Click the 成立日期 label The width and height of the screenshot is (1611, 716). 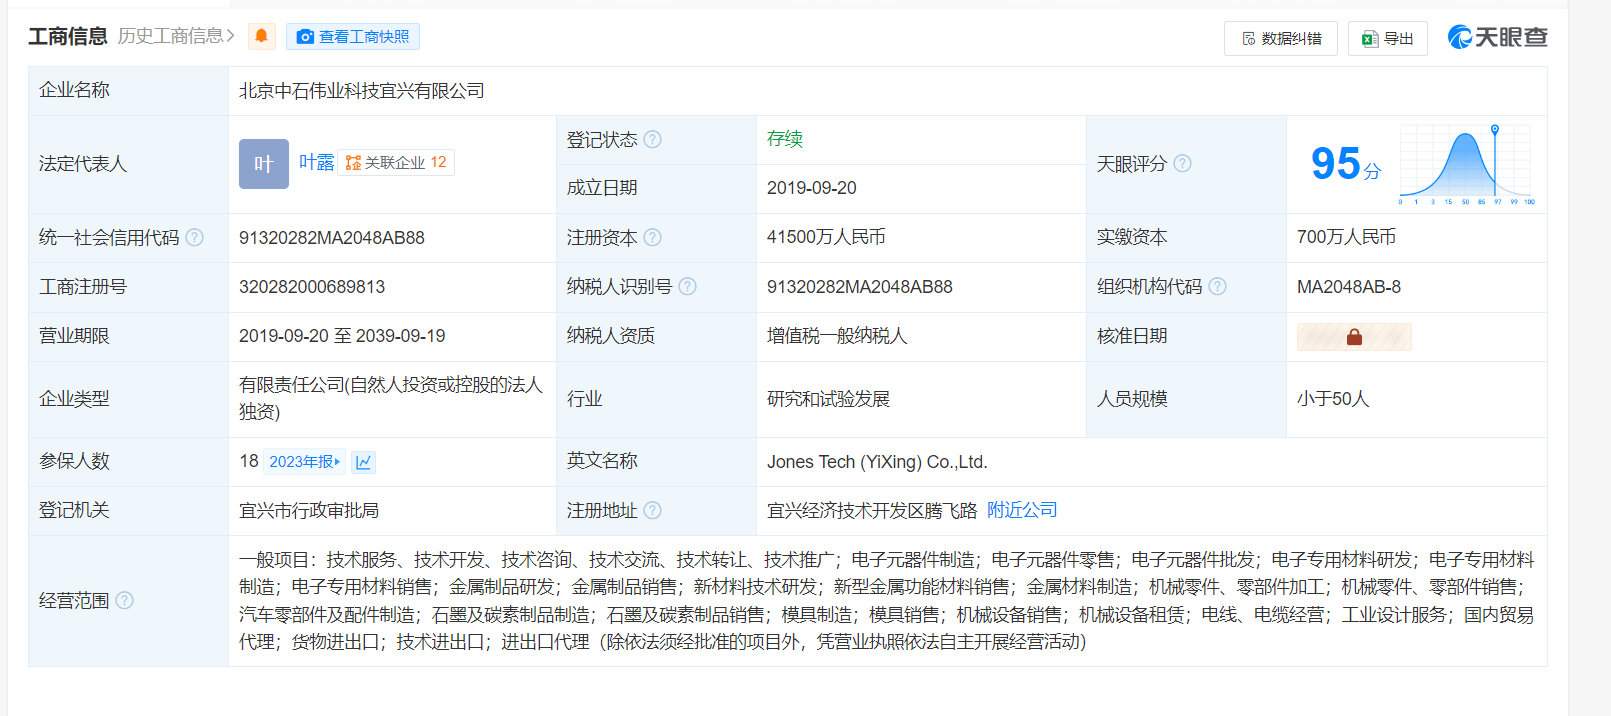pos(602,188)
